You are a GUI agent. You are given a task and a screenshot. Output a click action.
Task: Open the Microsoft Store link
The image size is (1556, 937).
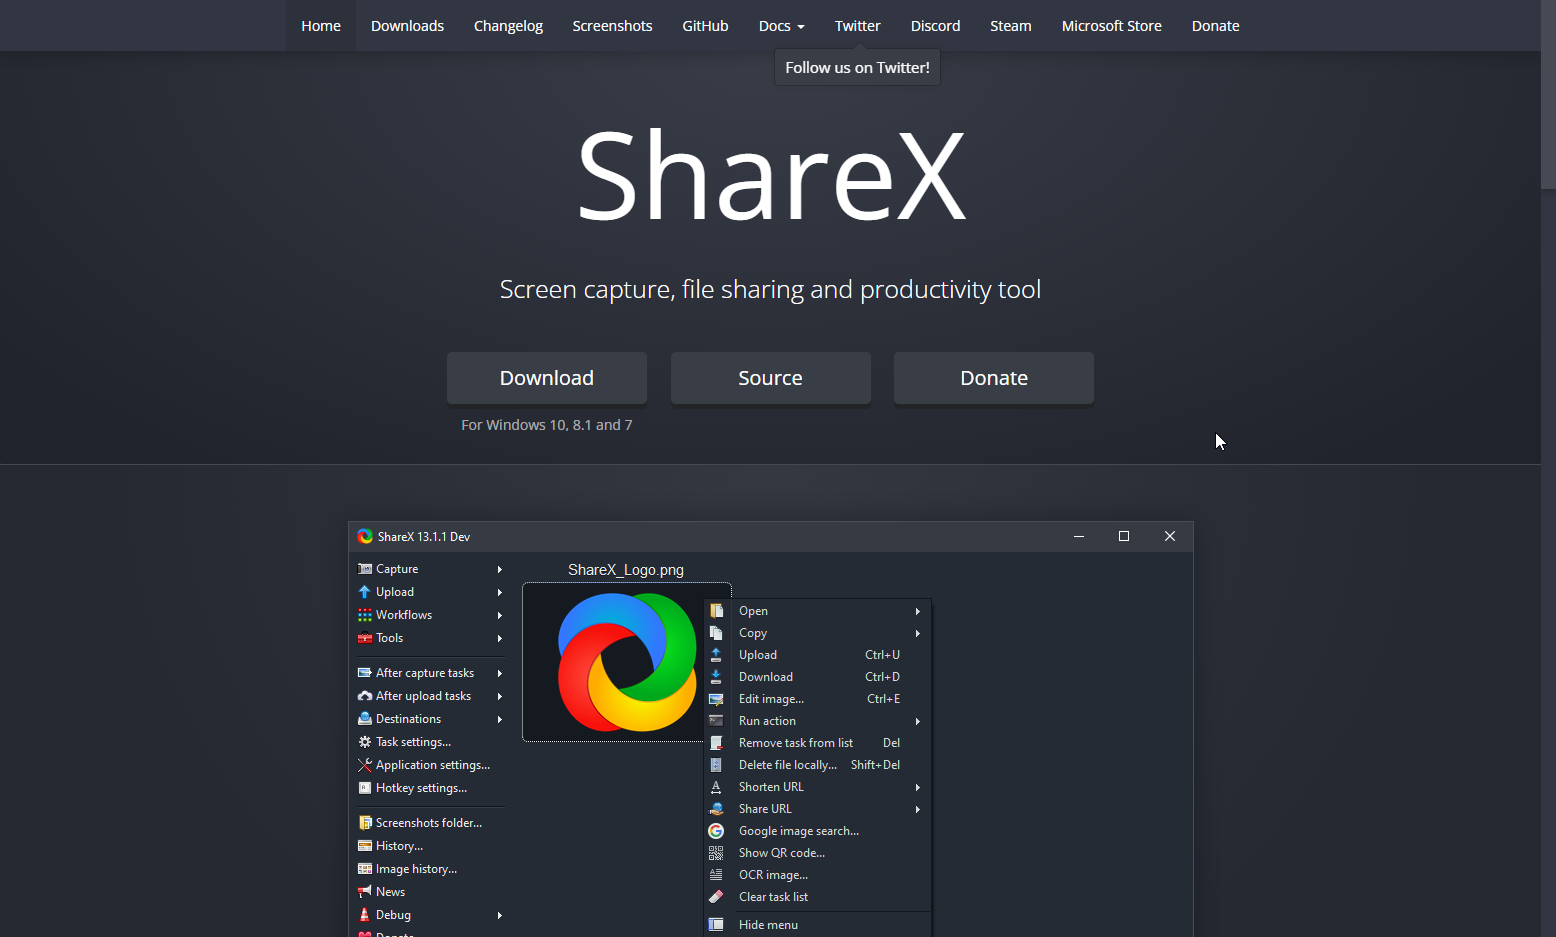tap(1112, 26)
